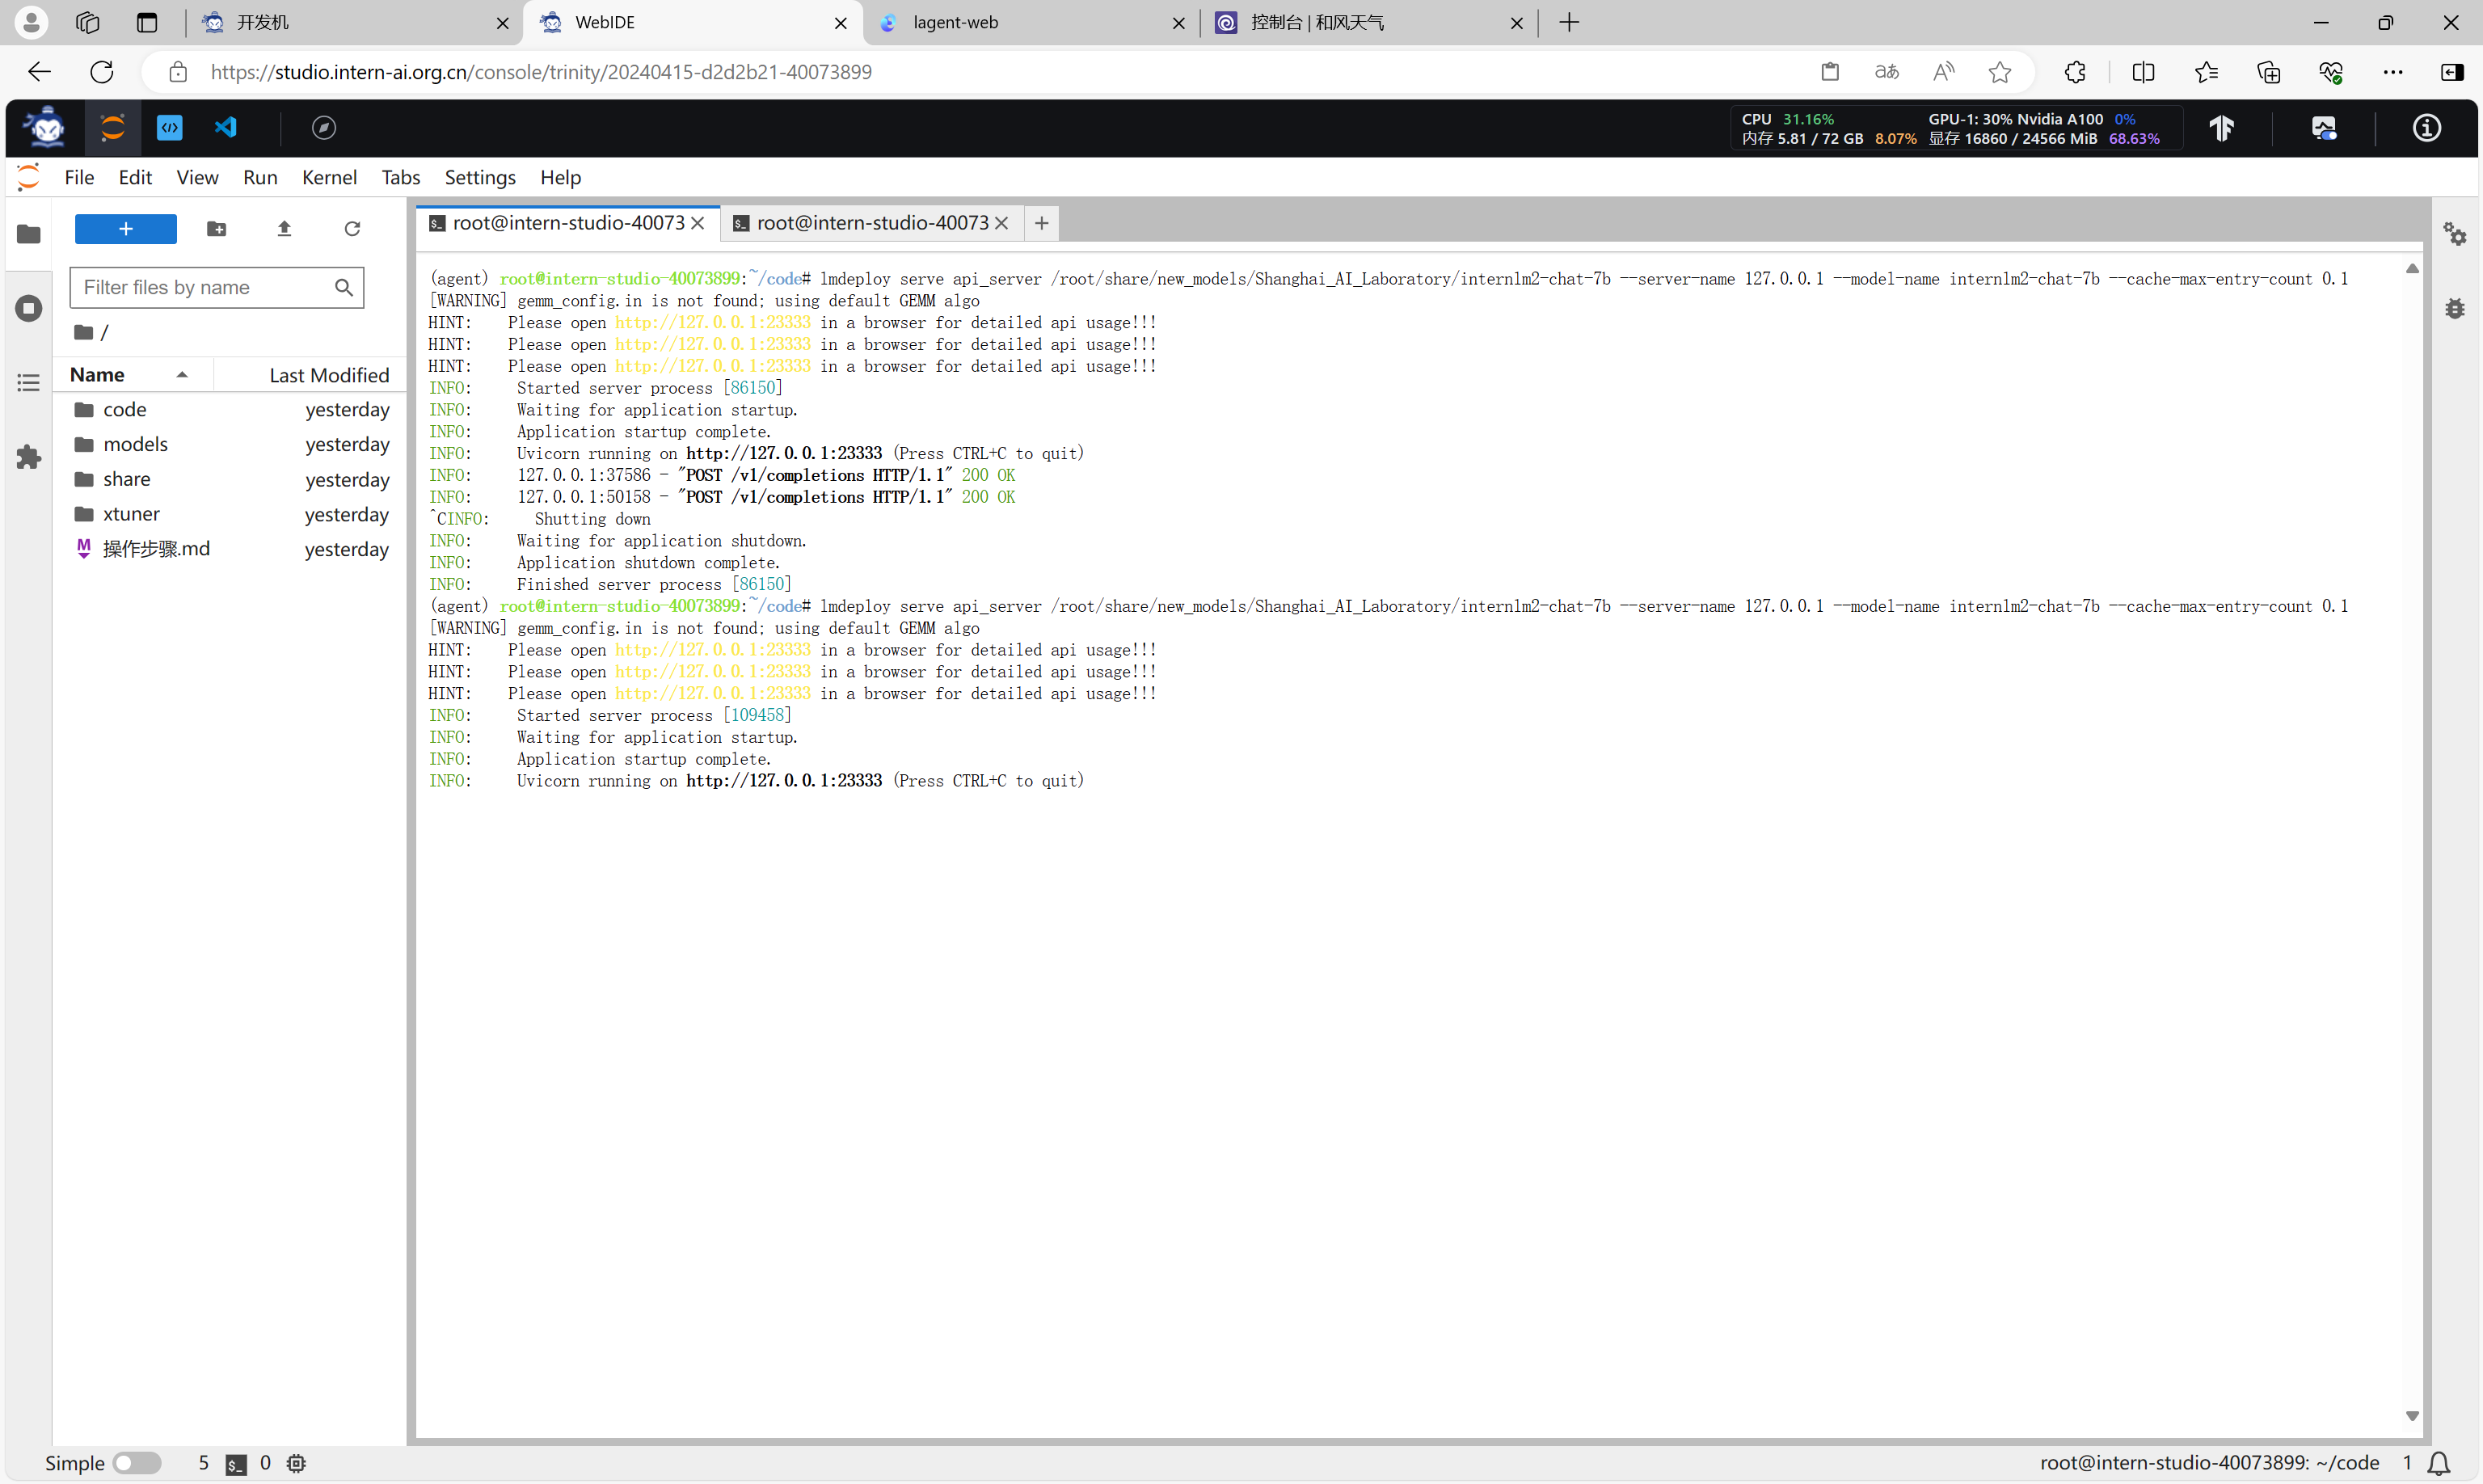Screen dimensions: 2483x1484
Task: Sort files by the Last Modified column
Action: tap(311, 375)
